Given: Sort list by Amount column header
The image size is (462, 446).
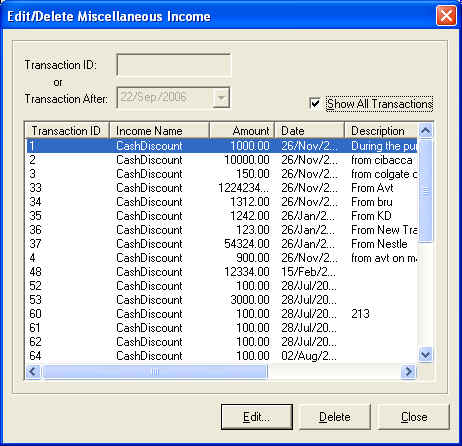Looking at the screenshot, I should coord(242,131).
